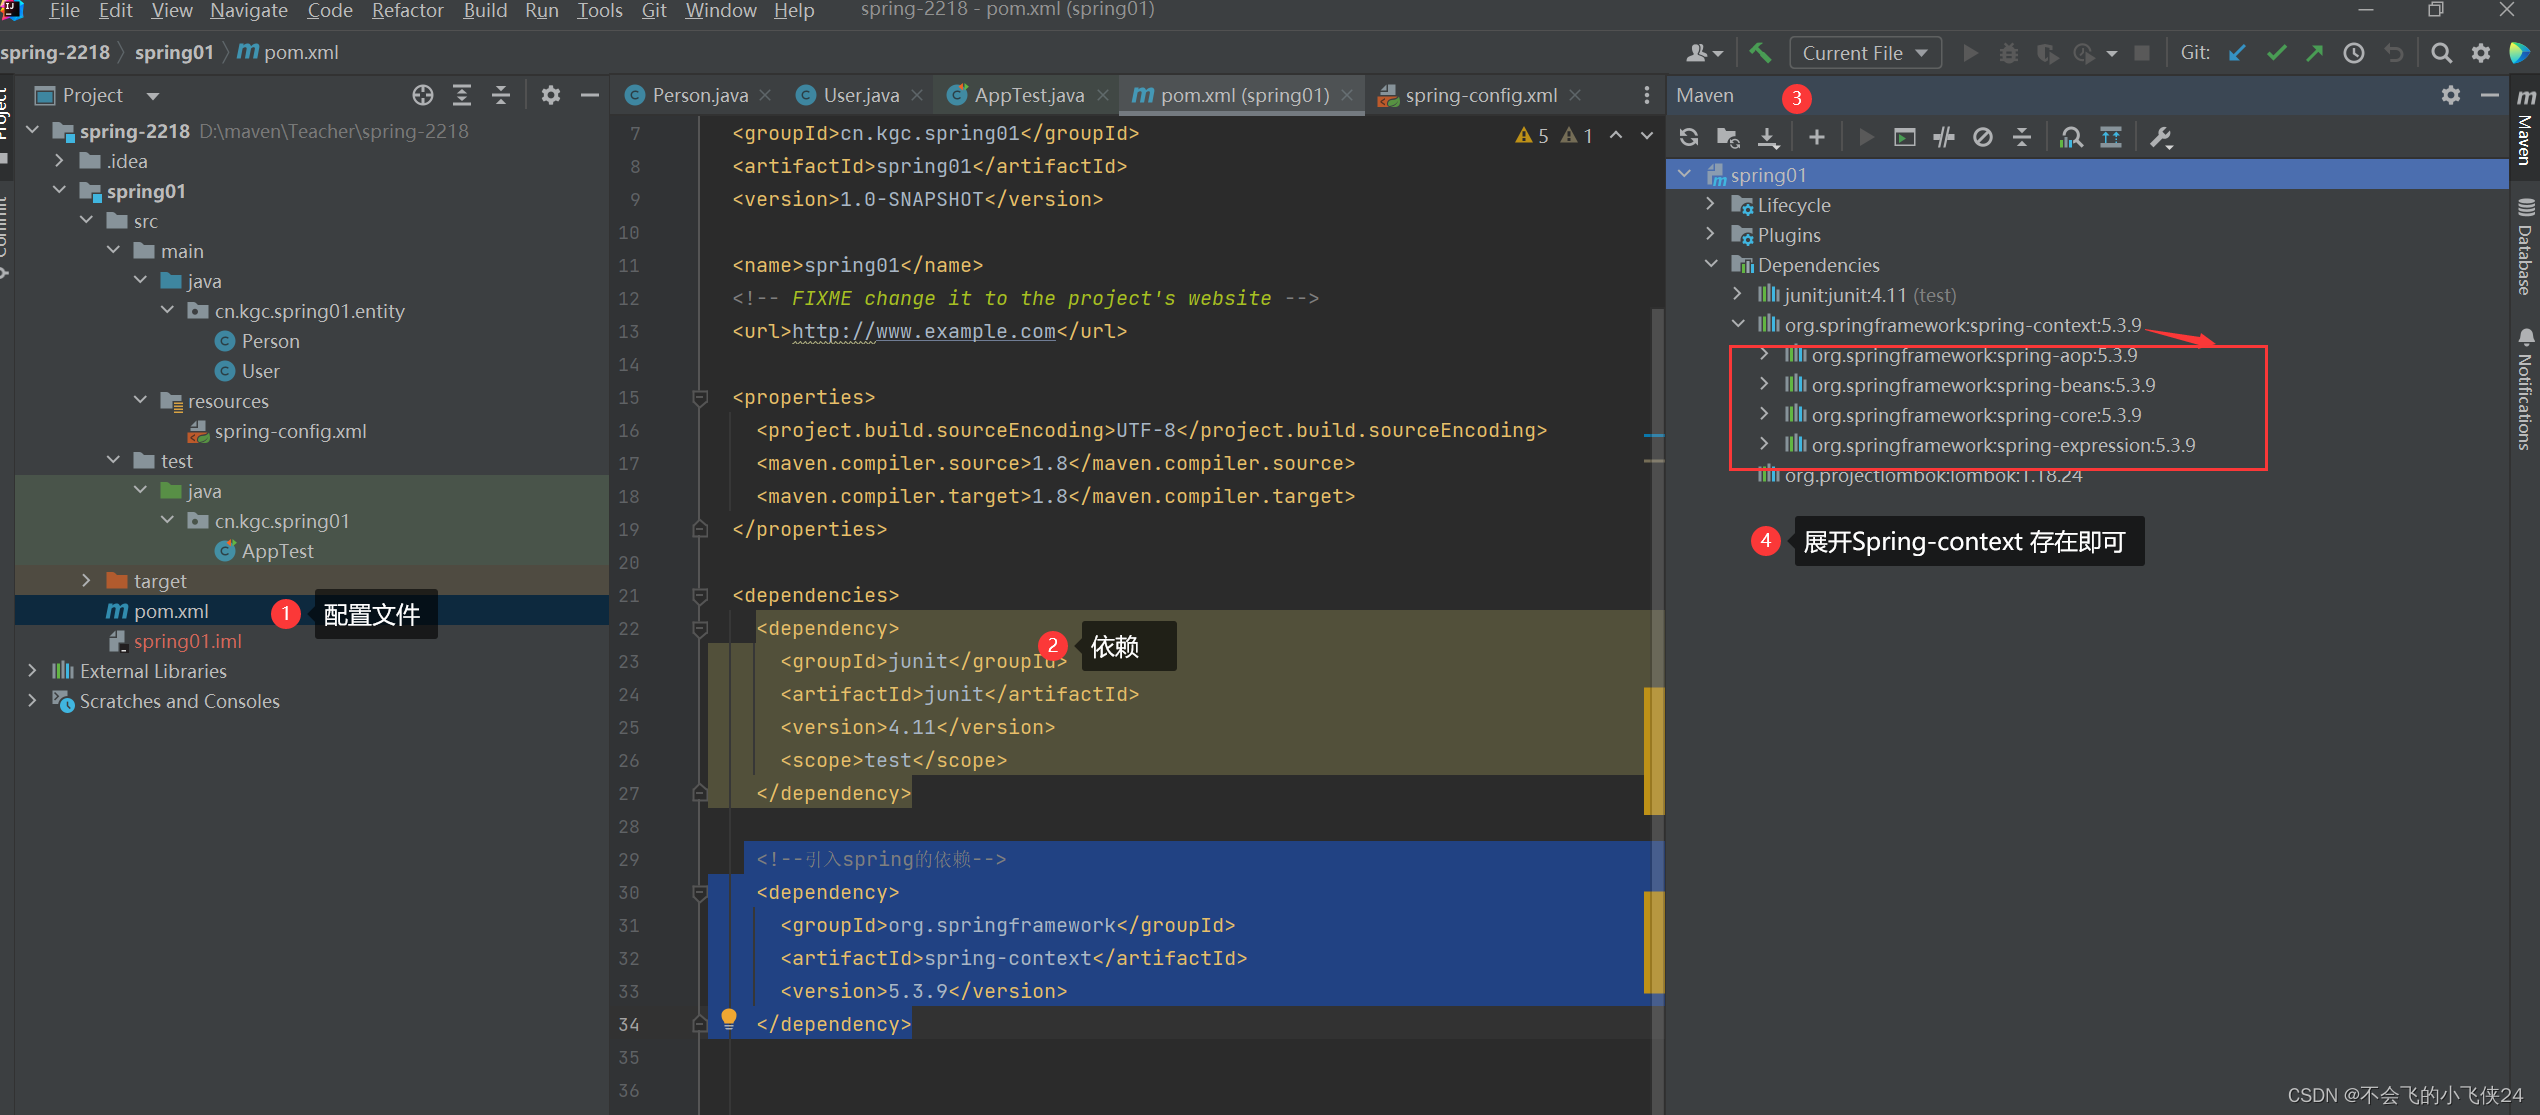
Task: Click the intention lightbulb on line 34
Action: coord(729,1019)
